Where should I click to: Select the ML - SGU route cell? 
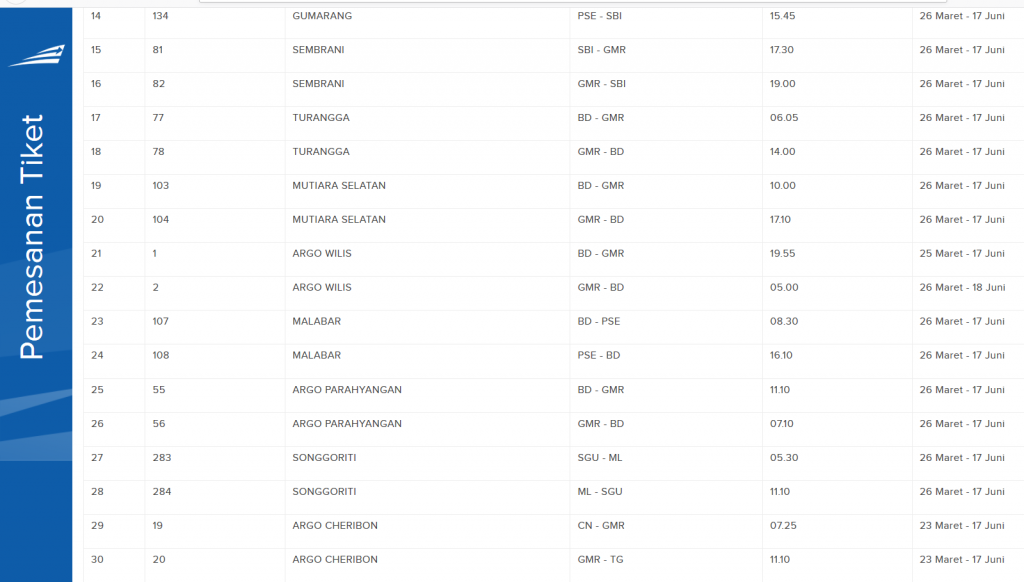(600, 492)
